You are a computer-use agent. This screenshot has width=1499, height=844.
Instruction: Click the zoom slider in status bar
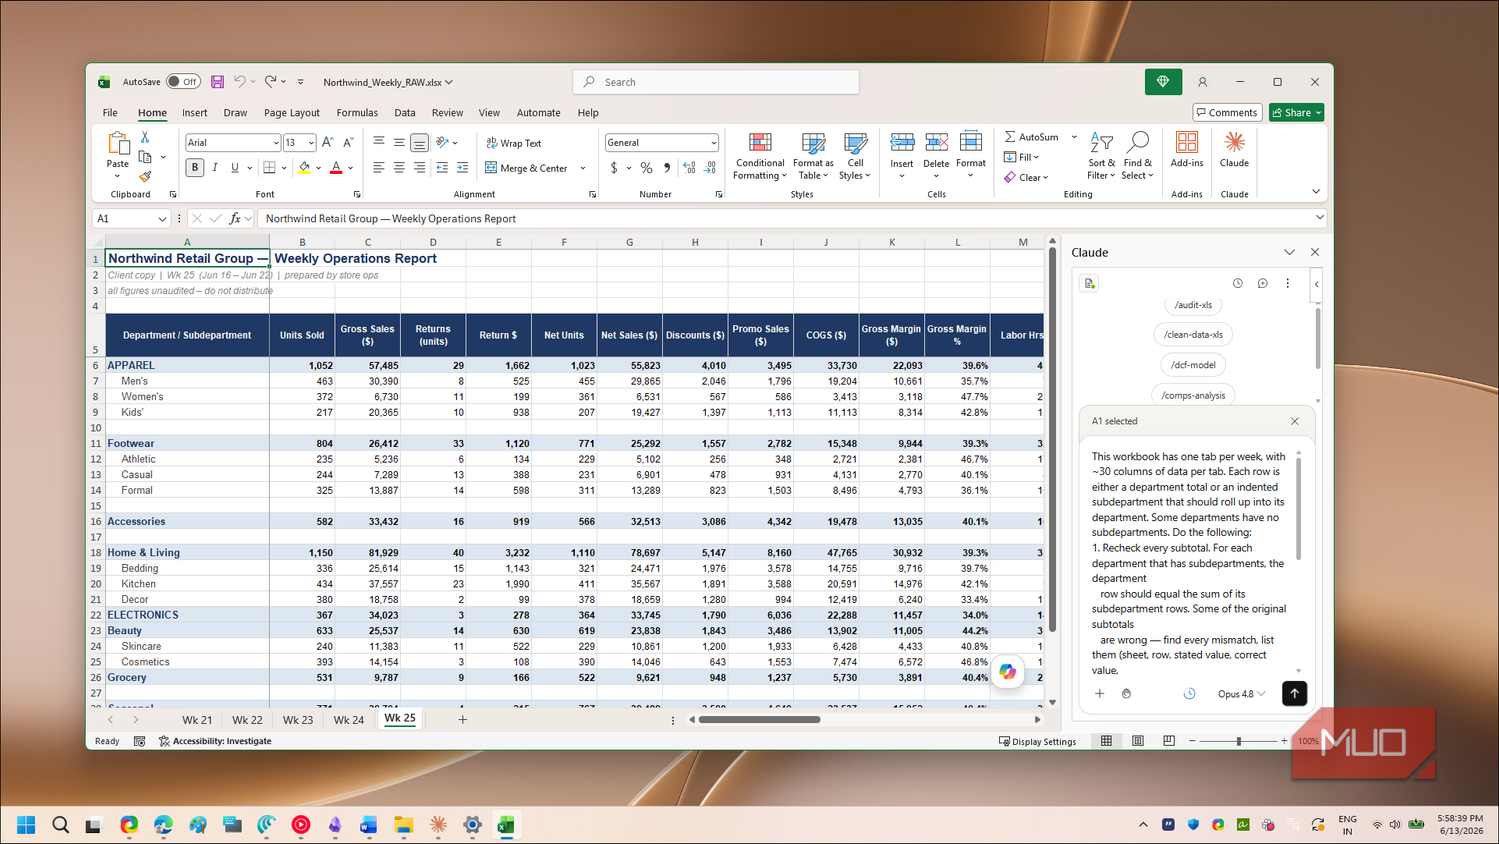click(x=1238, y=741)
